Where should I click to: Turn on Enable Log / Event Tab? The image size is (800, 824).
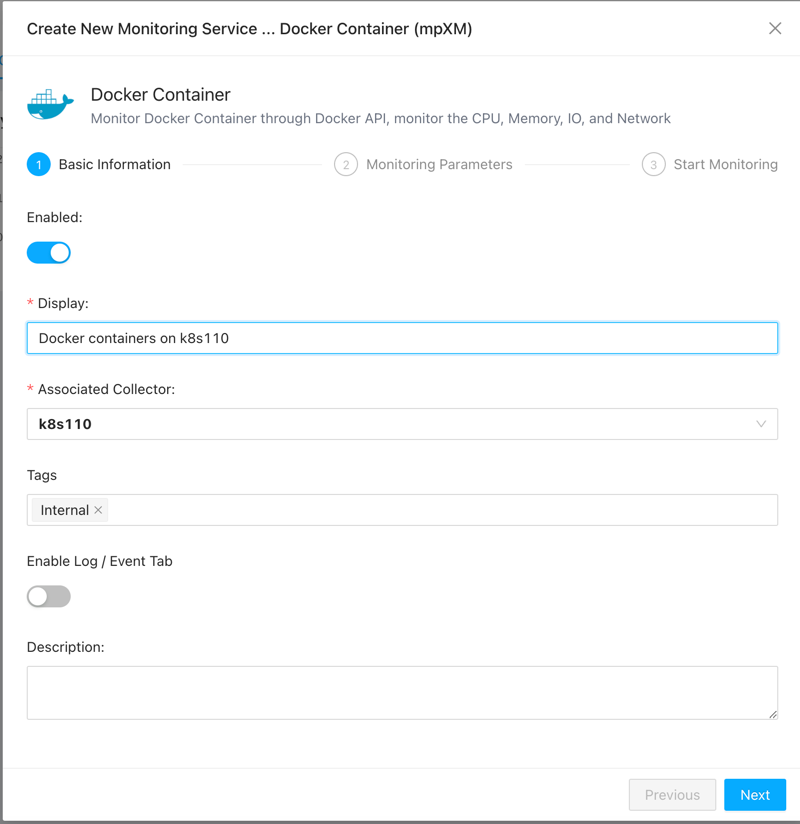[x=49, y=597]
